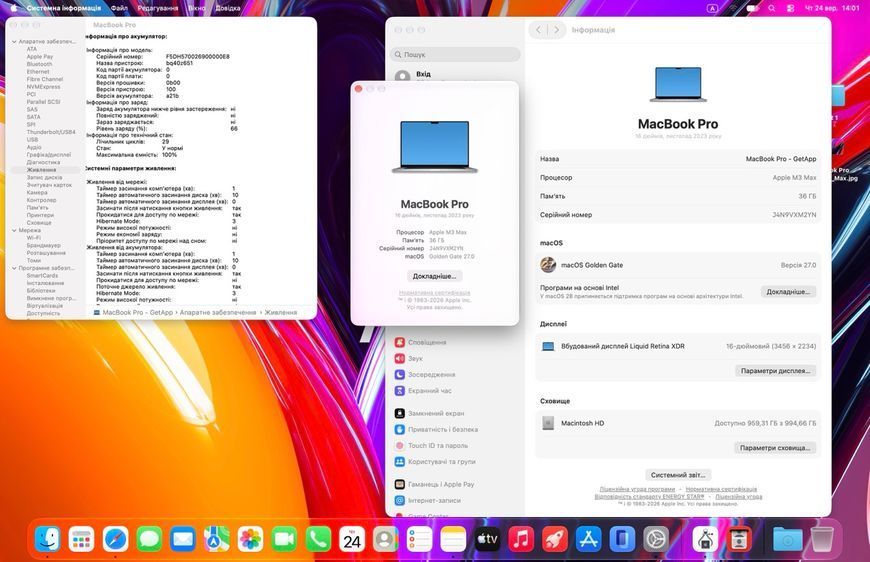Open Користувачі та групи settings

pos(441,462)
